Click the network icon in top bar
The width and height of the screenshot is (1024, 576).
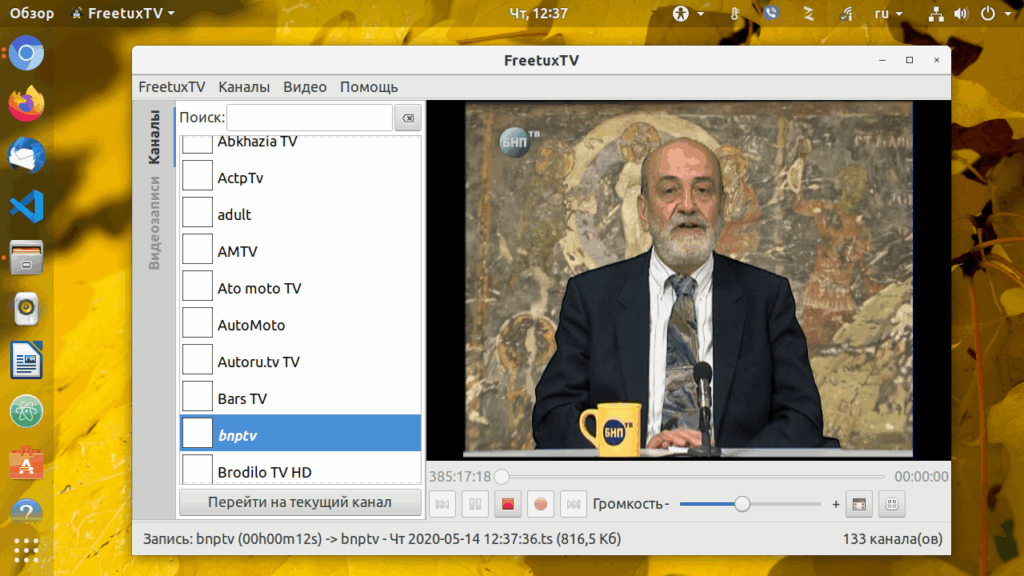pyautogui.click(x=936, y=14)
